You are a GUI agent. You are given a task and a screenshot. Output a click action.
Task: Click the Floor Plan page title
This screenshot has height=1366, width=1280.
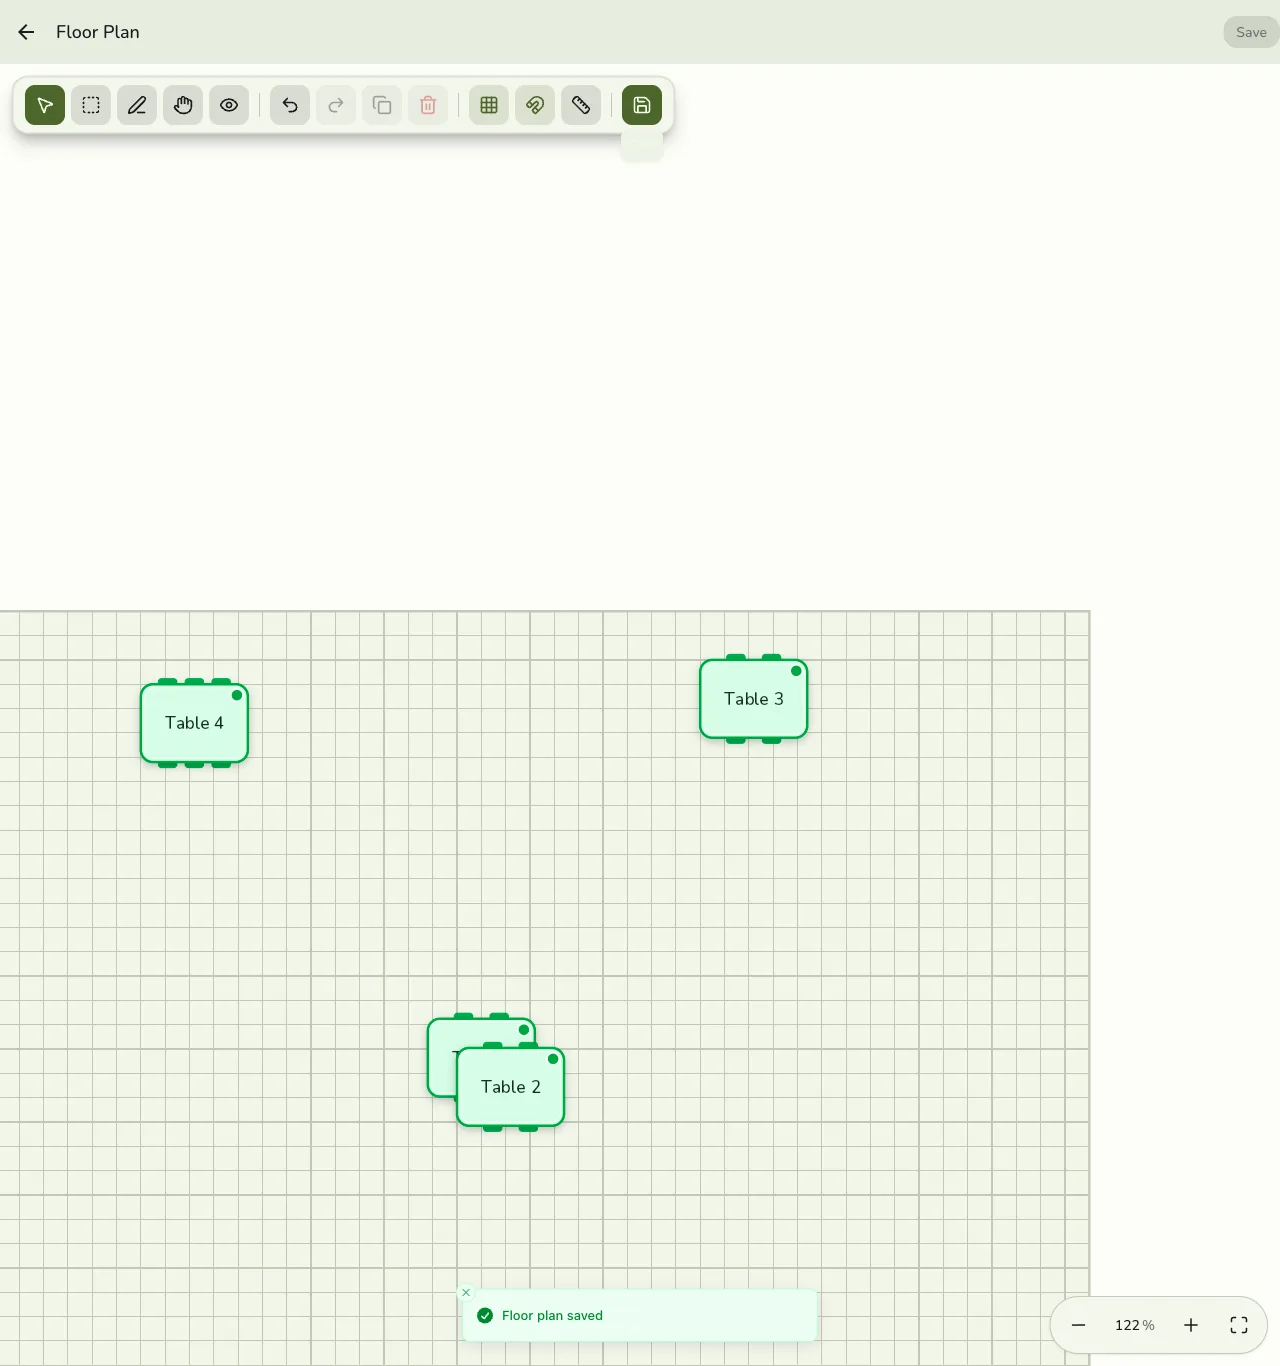98,32
